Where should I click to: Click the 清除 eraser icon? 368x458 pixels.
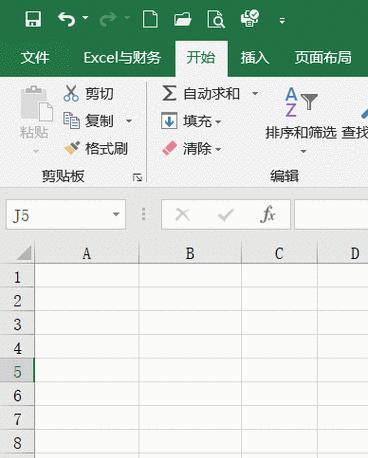coord(170,148)
